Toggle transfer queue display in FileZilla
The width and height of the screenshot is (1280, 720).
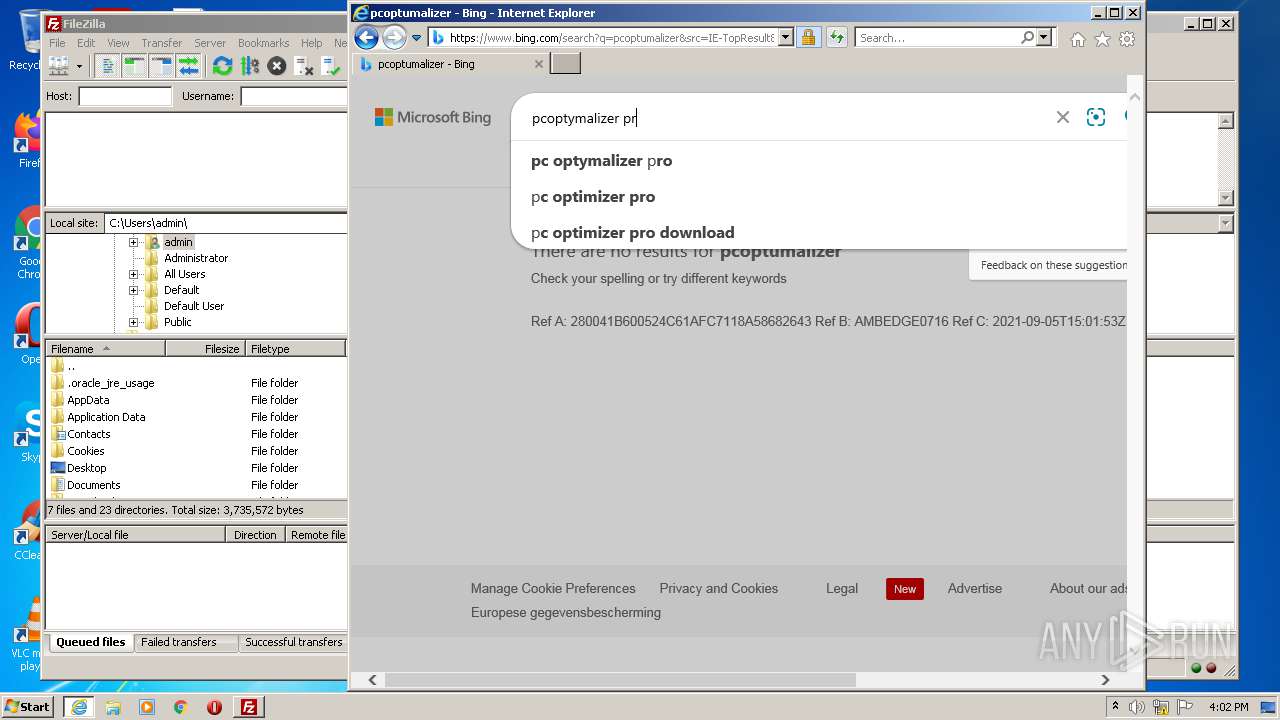(x=188, y=66)
